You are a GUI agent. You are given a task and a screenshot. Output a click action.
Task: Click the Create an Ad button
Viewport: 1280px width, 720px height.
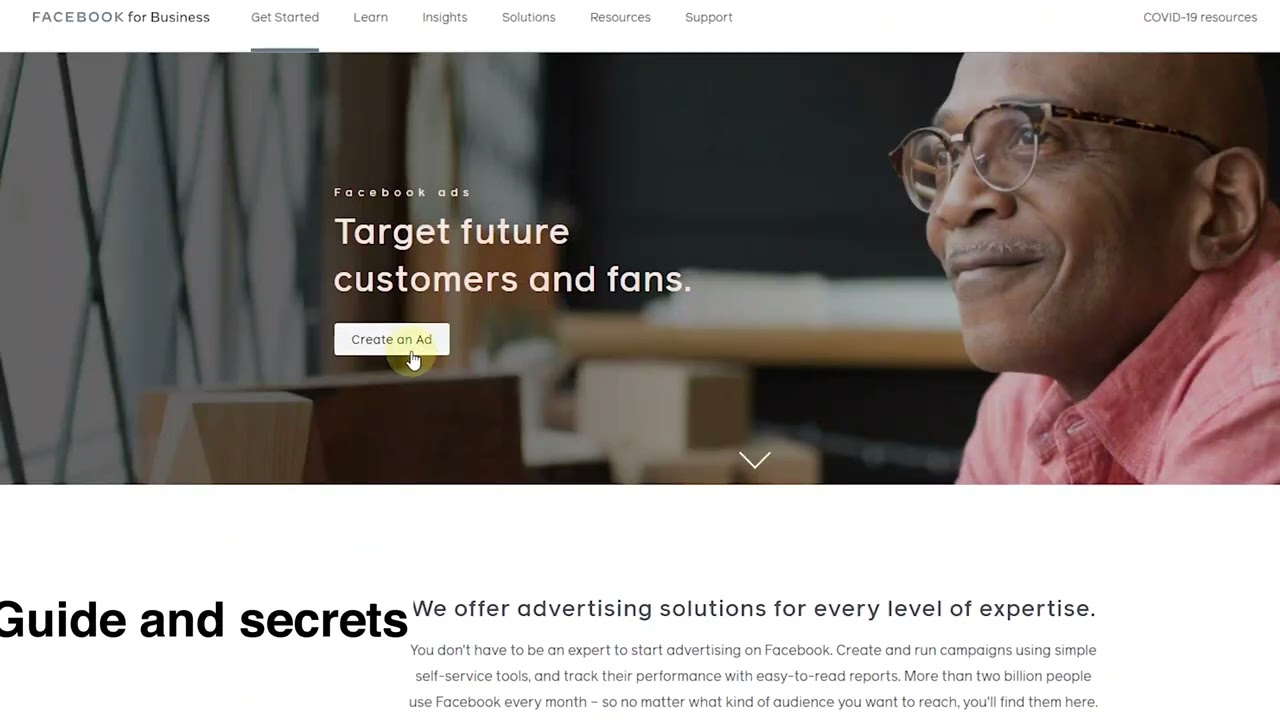[x=392, y=339]
